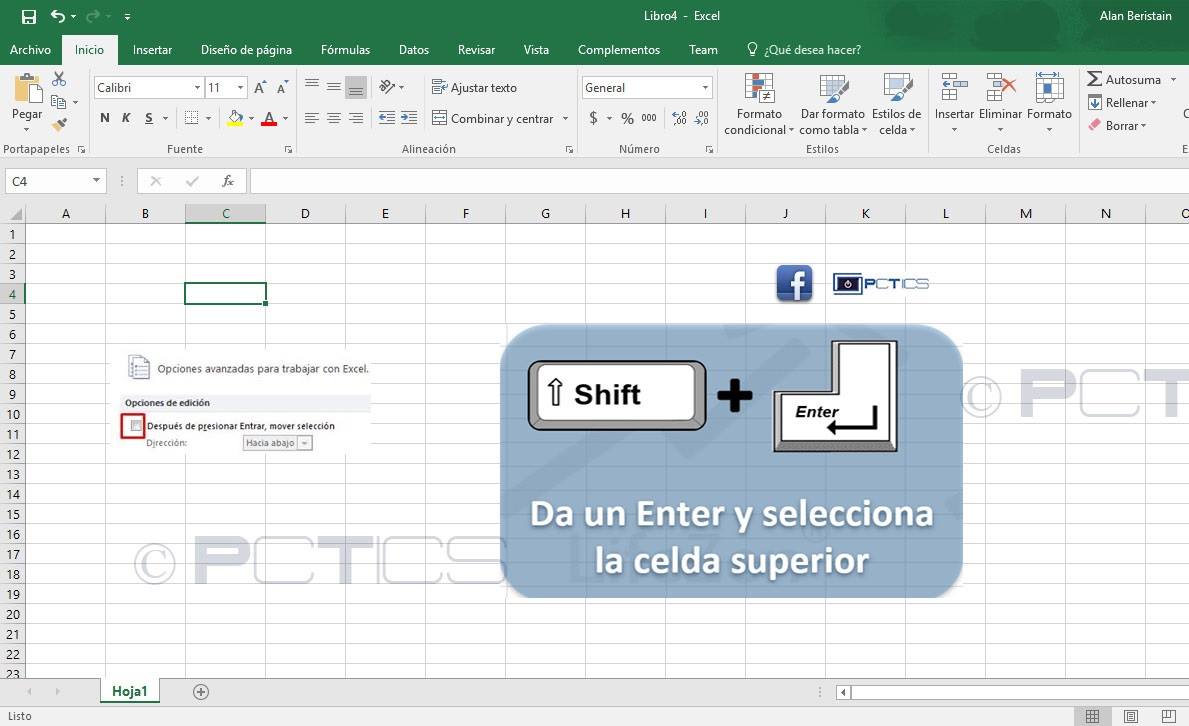Viewport: 1189px width, 726px height.
Task: Decrease font size with smaller A icon
Action: [282, 87]
